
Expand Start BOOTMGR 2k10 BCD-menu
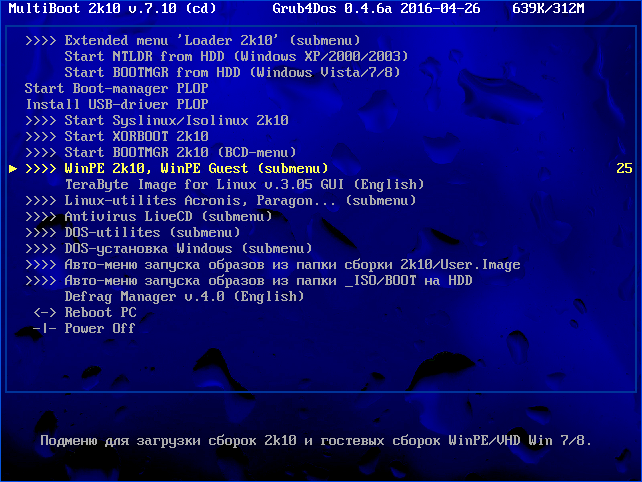click(160, 152)
